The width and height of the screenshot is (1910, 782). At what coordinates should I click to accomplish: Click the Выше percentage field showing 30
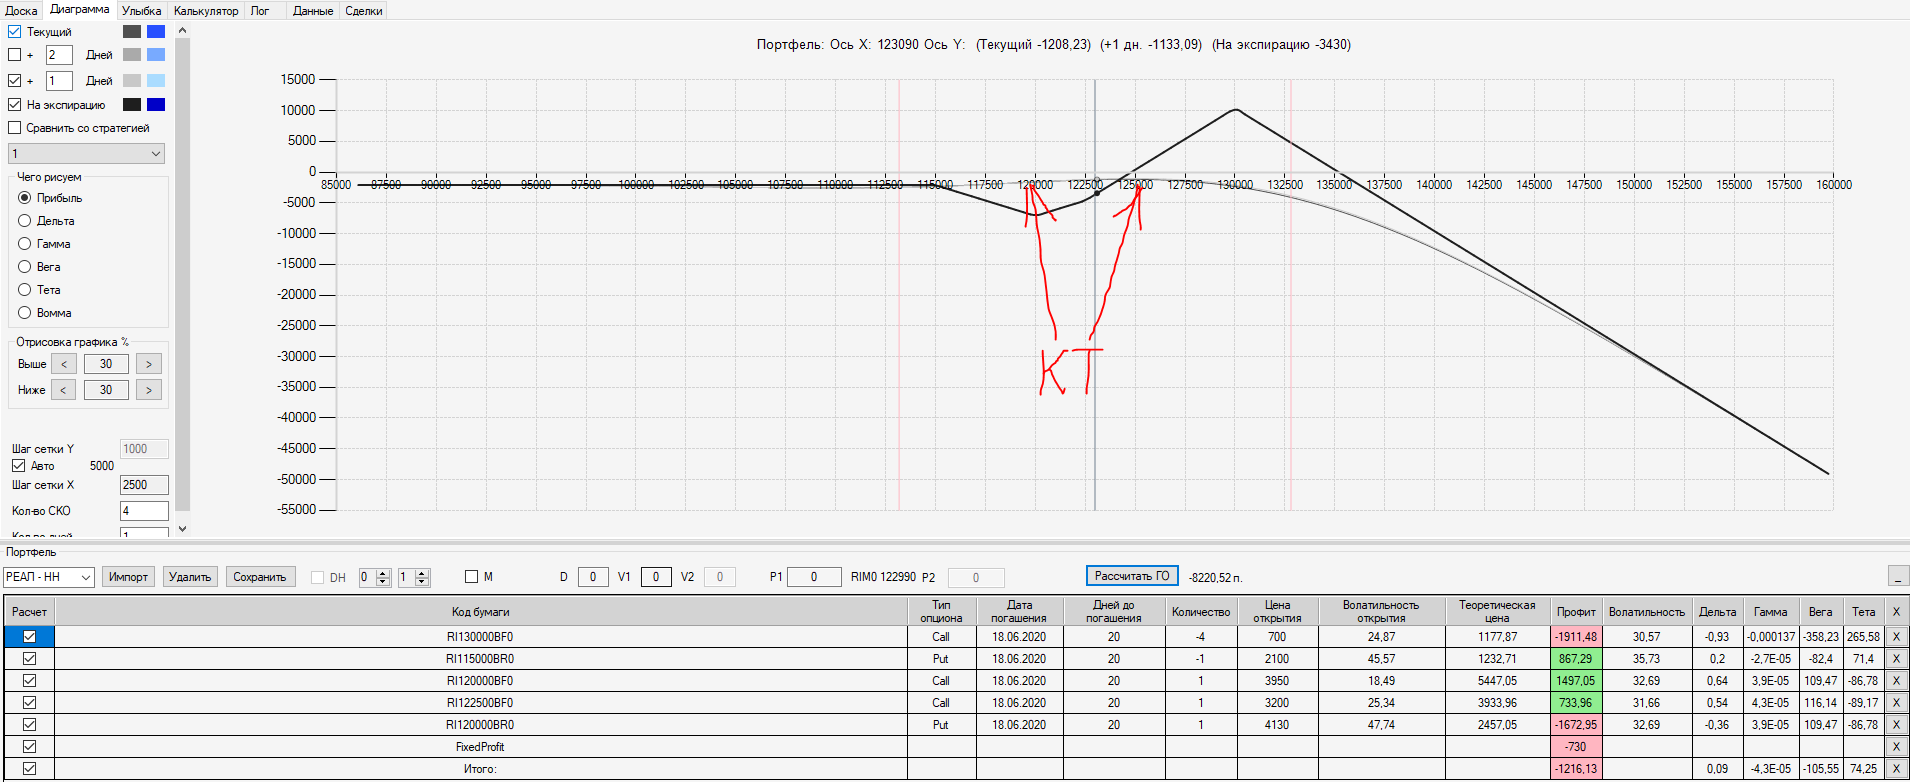point(106,364)
